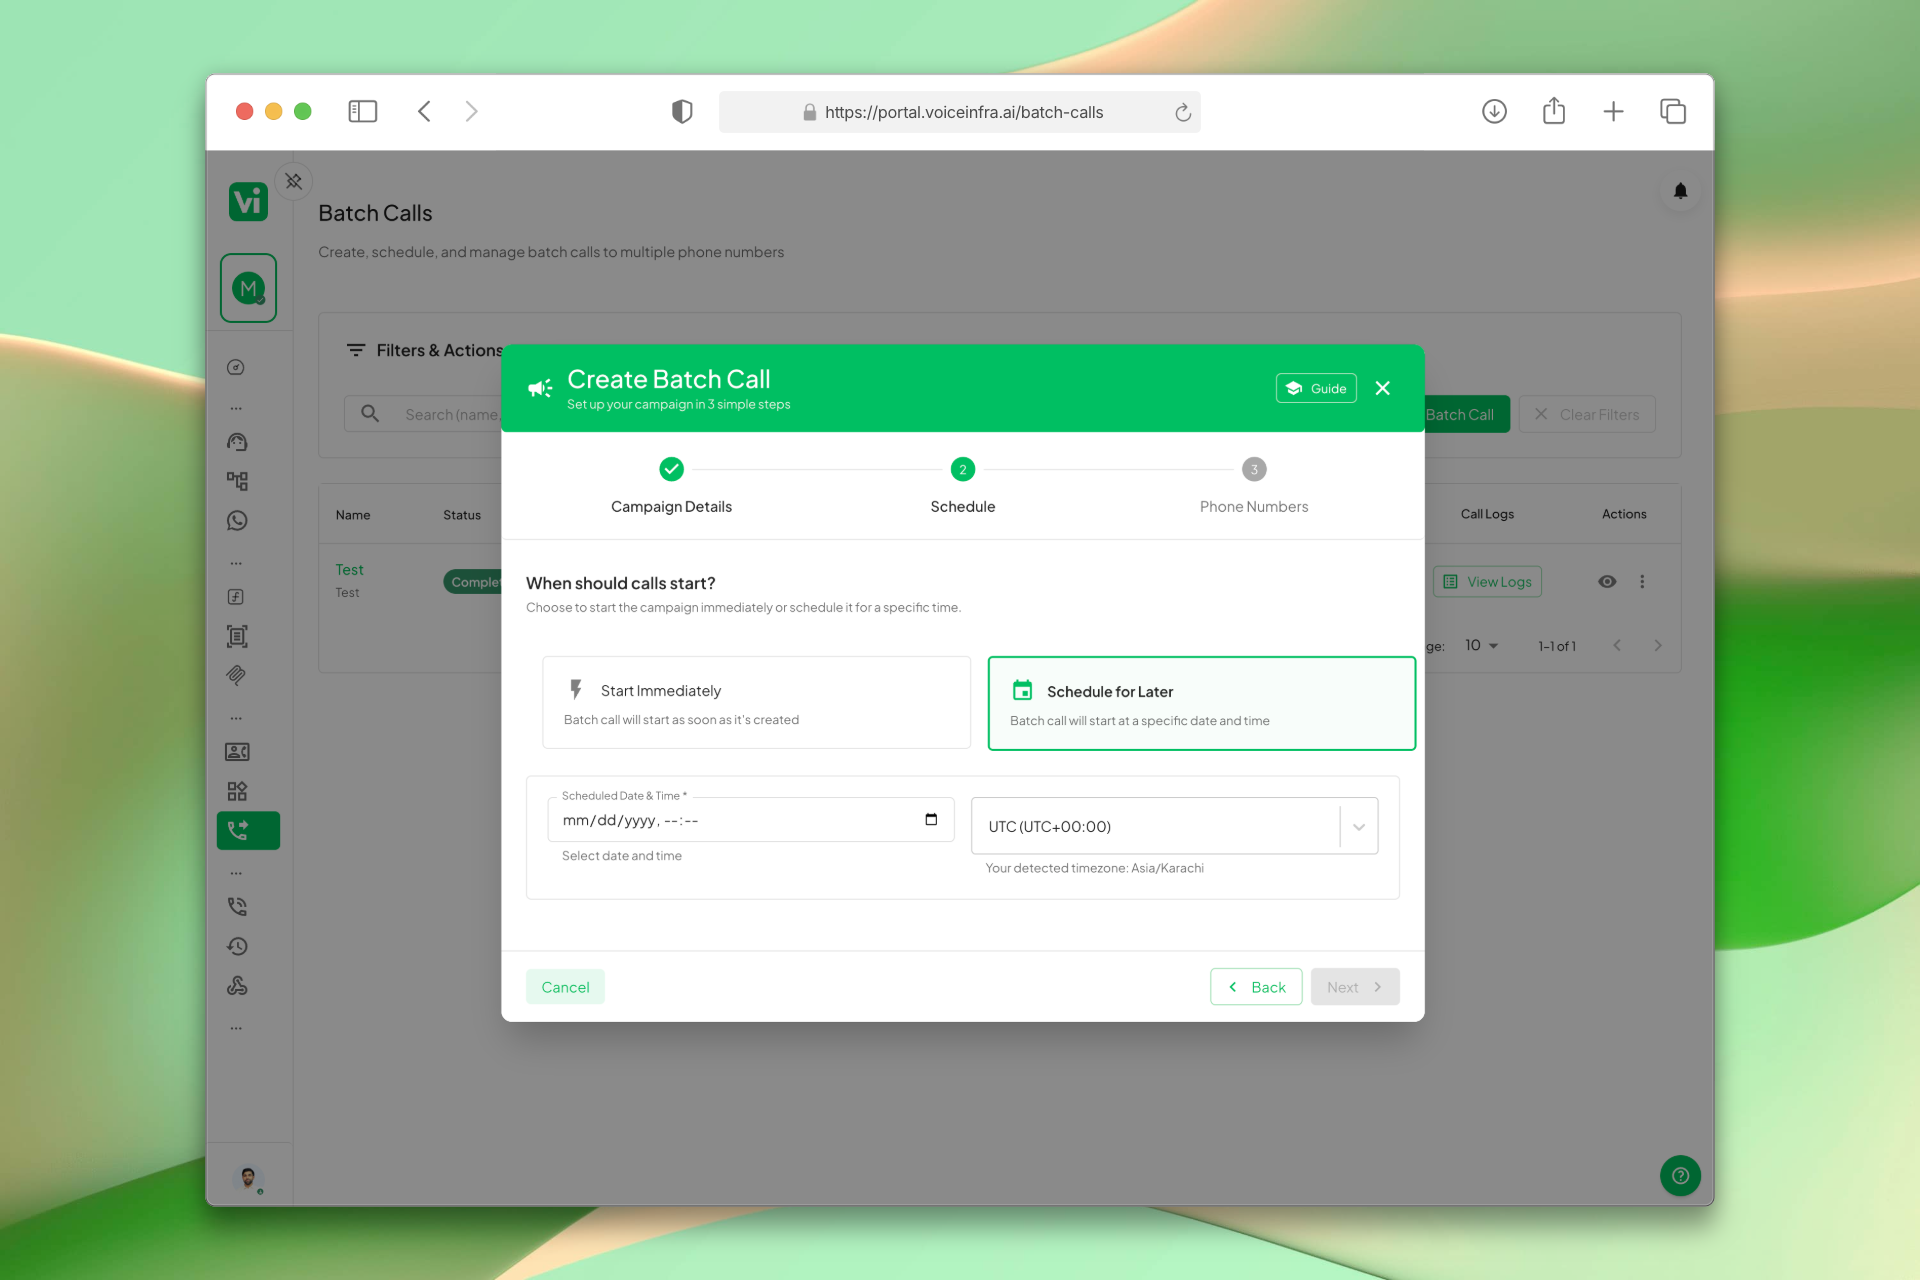The image size is (1920, 1280).
Task: Open the Test batch call link
Action: [x=349, y=570]
